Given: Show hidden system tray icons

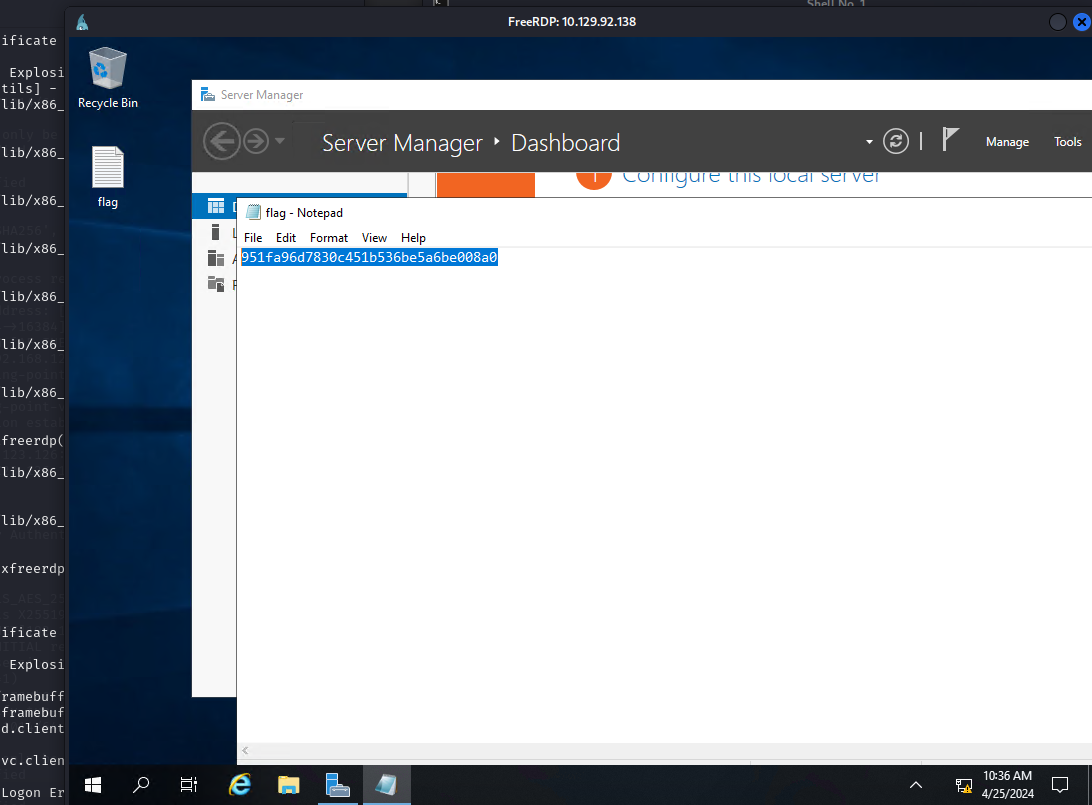Looking at the screenshot, I should pos(916,786).
